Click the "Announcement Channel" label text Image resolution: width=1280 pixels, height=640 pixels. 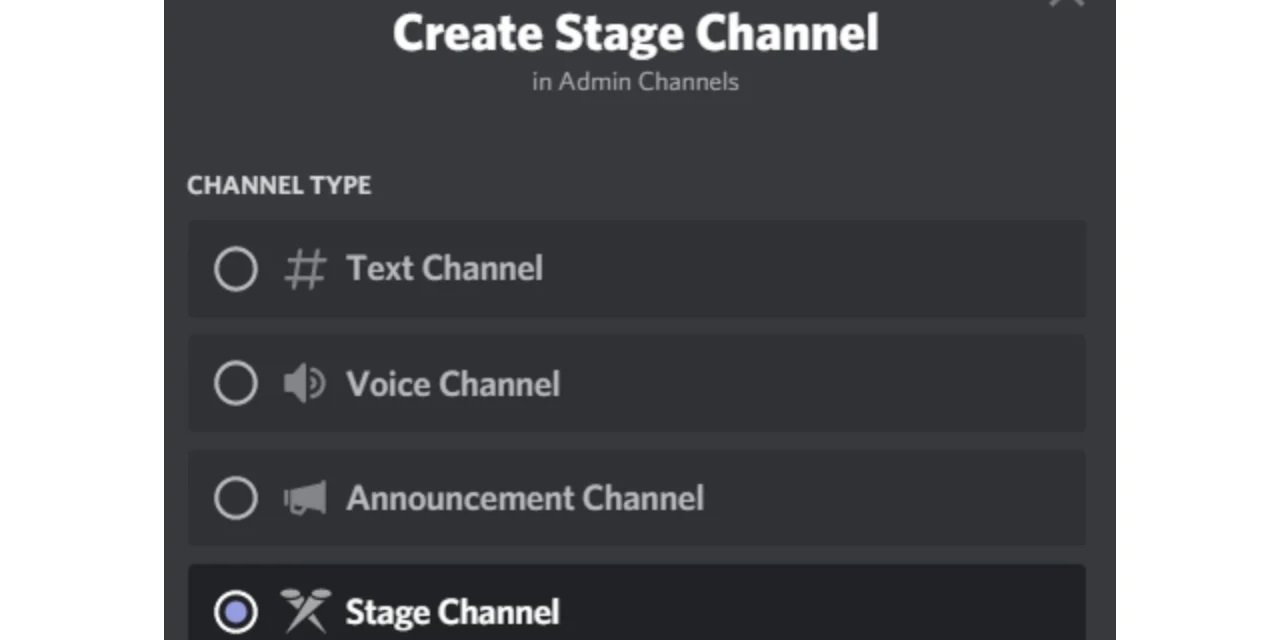[525, 498]
